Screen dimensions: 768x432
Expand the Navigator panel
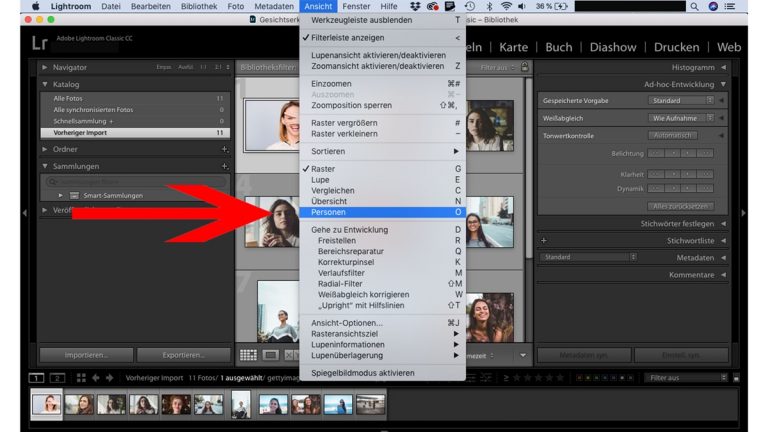click(x=45, y=67)
